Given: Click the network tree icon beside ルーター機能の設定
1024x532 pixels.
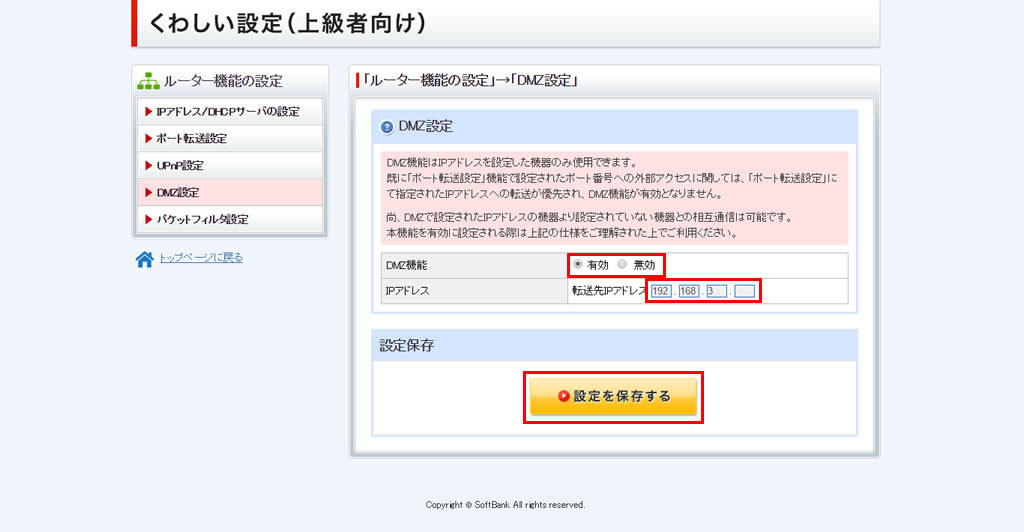Looking at the screenshot, I should [148, 81].
